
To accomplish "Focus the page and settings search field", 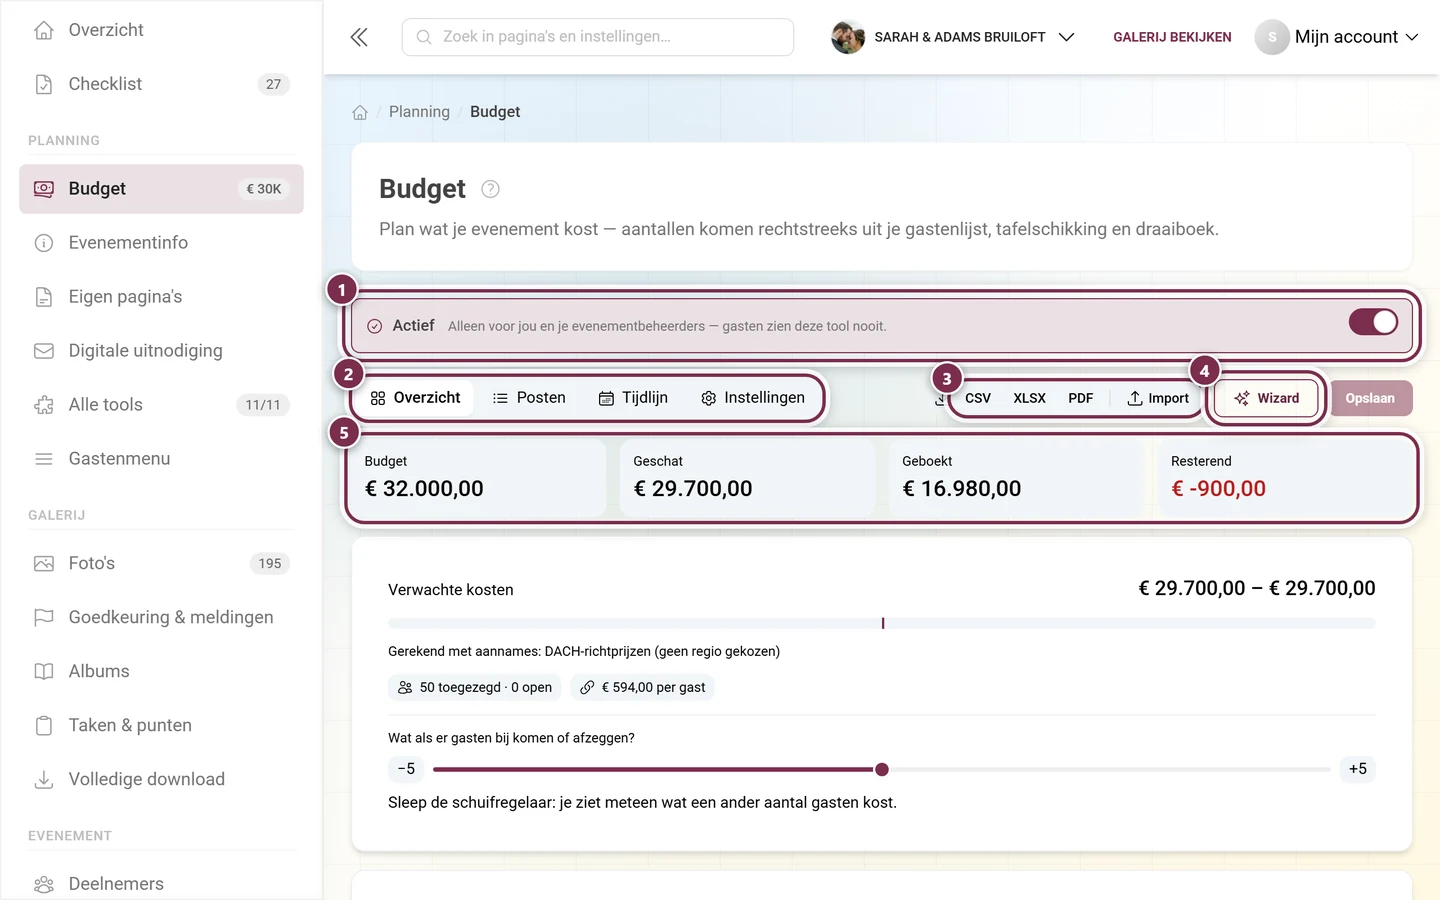I will pyautogui.click(x=598, y=37).
